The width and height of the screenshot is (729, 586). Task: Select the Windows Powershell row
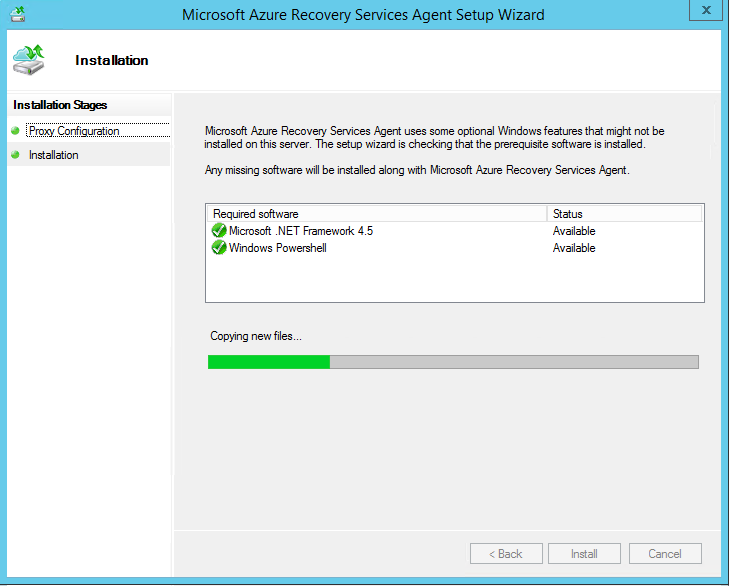[277, 248]
